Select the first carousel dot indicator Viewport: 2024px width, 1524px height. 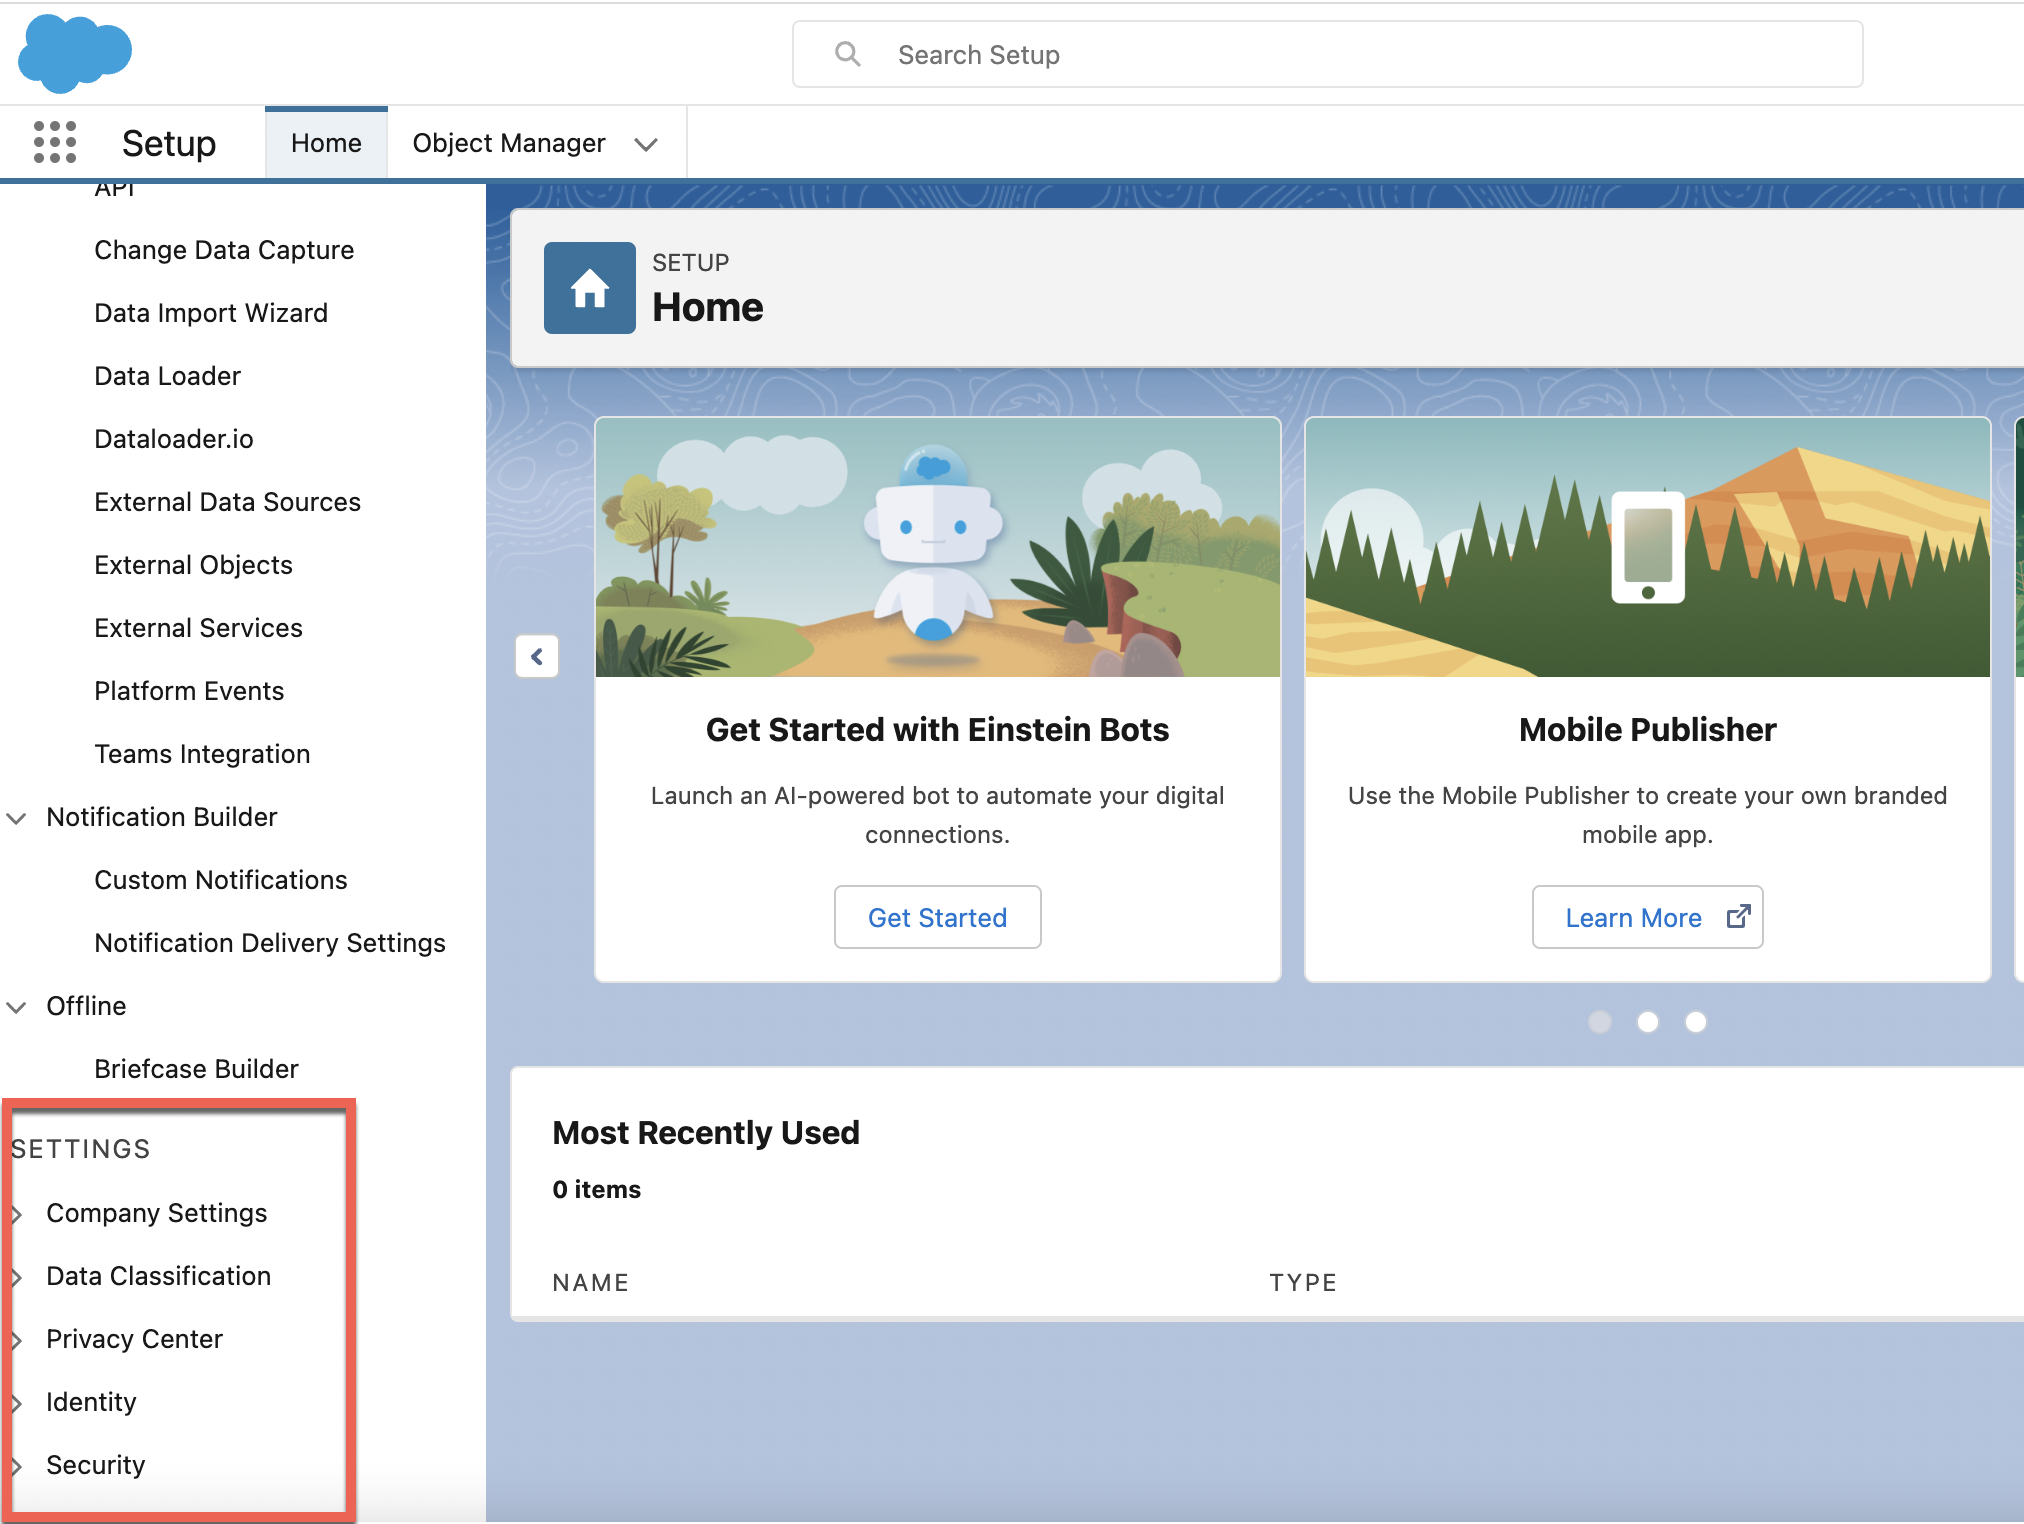1600,1021
